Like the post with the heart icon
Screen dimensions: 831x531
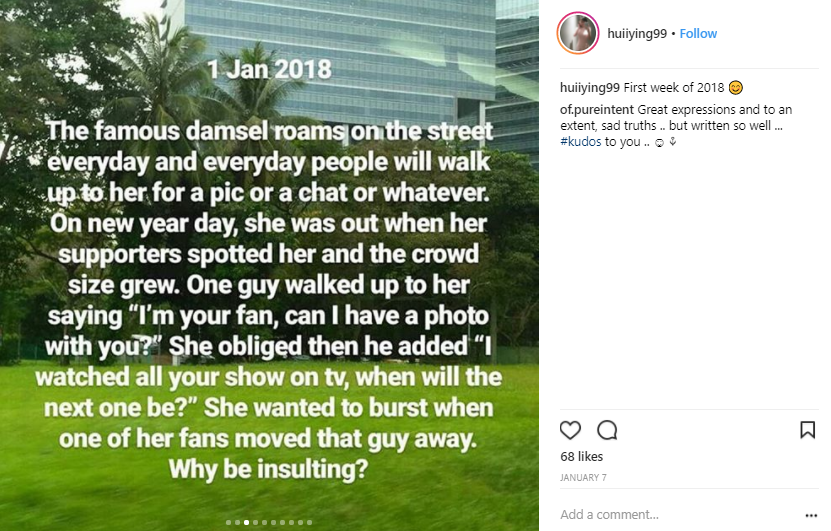click(570, 430)
